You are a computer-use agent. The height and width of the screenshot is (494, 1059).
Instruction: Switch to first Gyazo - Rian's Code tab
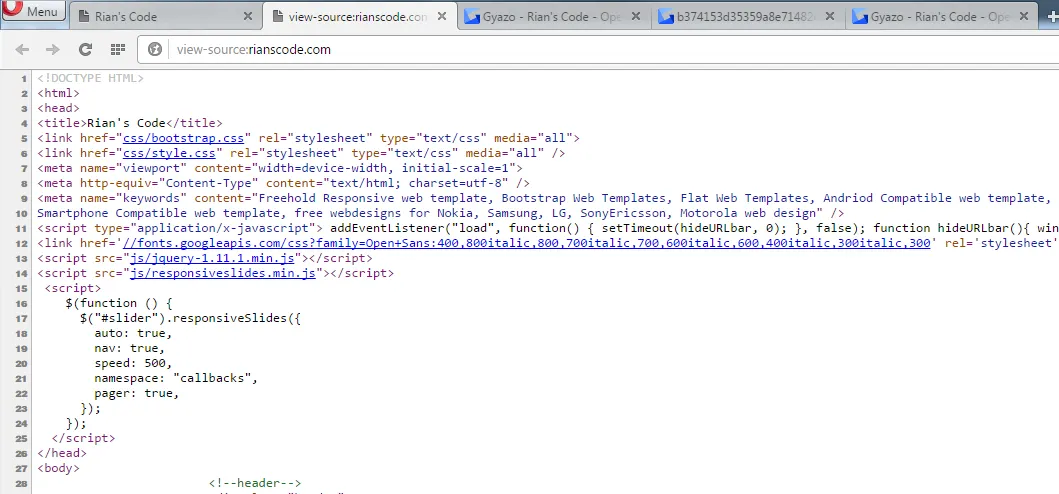(x=552, y=17)
